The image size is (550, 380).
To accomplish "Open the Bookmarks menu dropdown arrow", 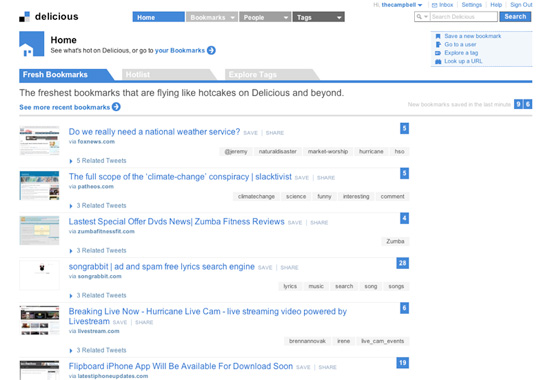I will [x=233, y=17].
